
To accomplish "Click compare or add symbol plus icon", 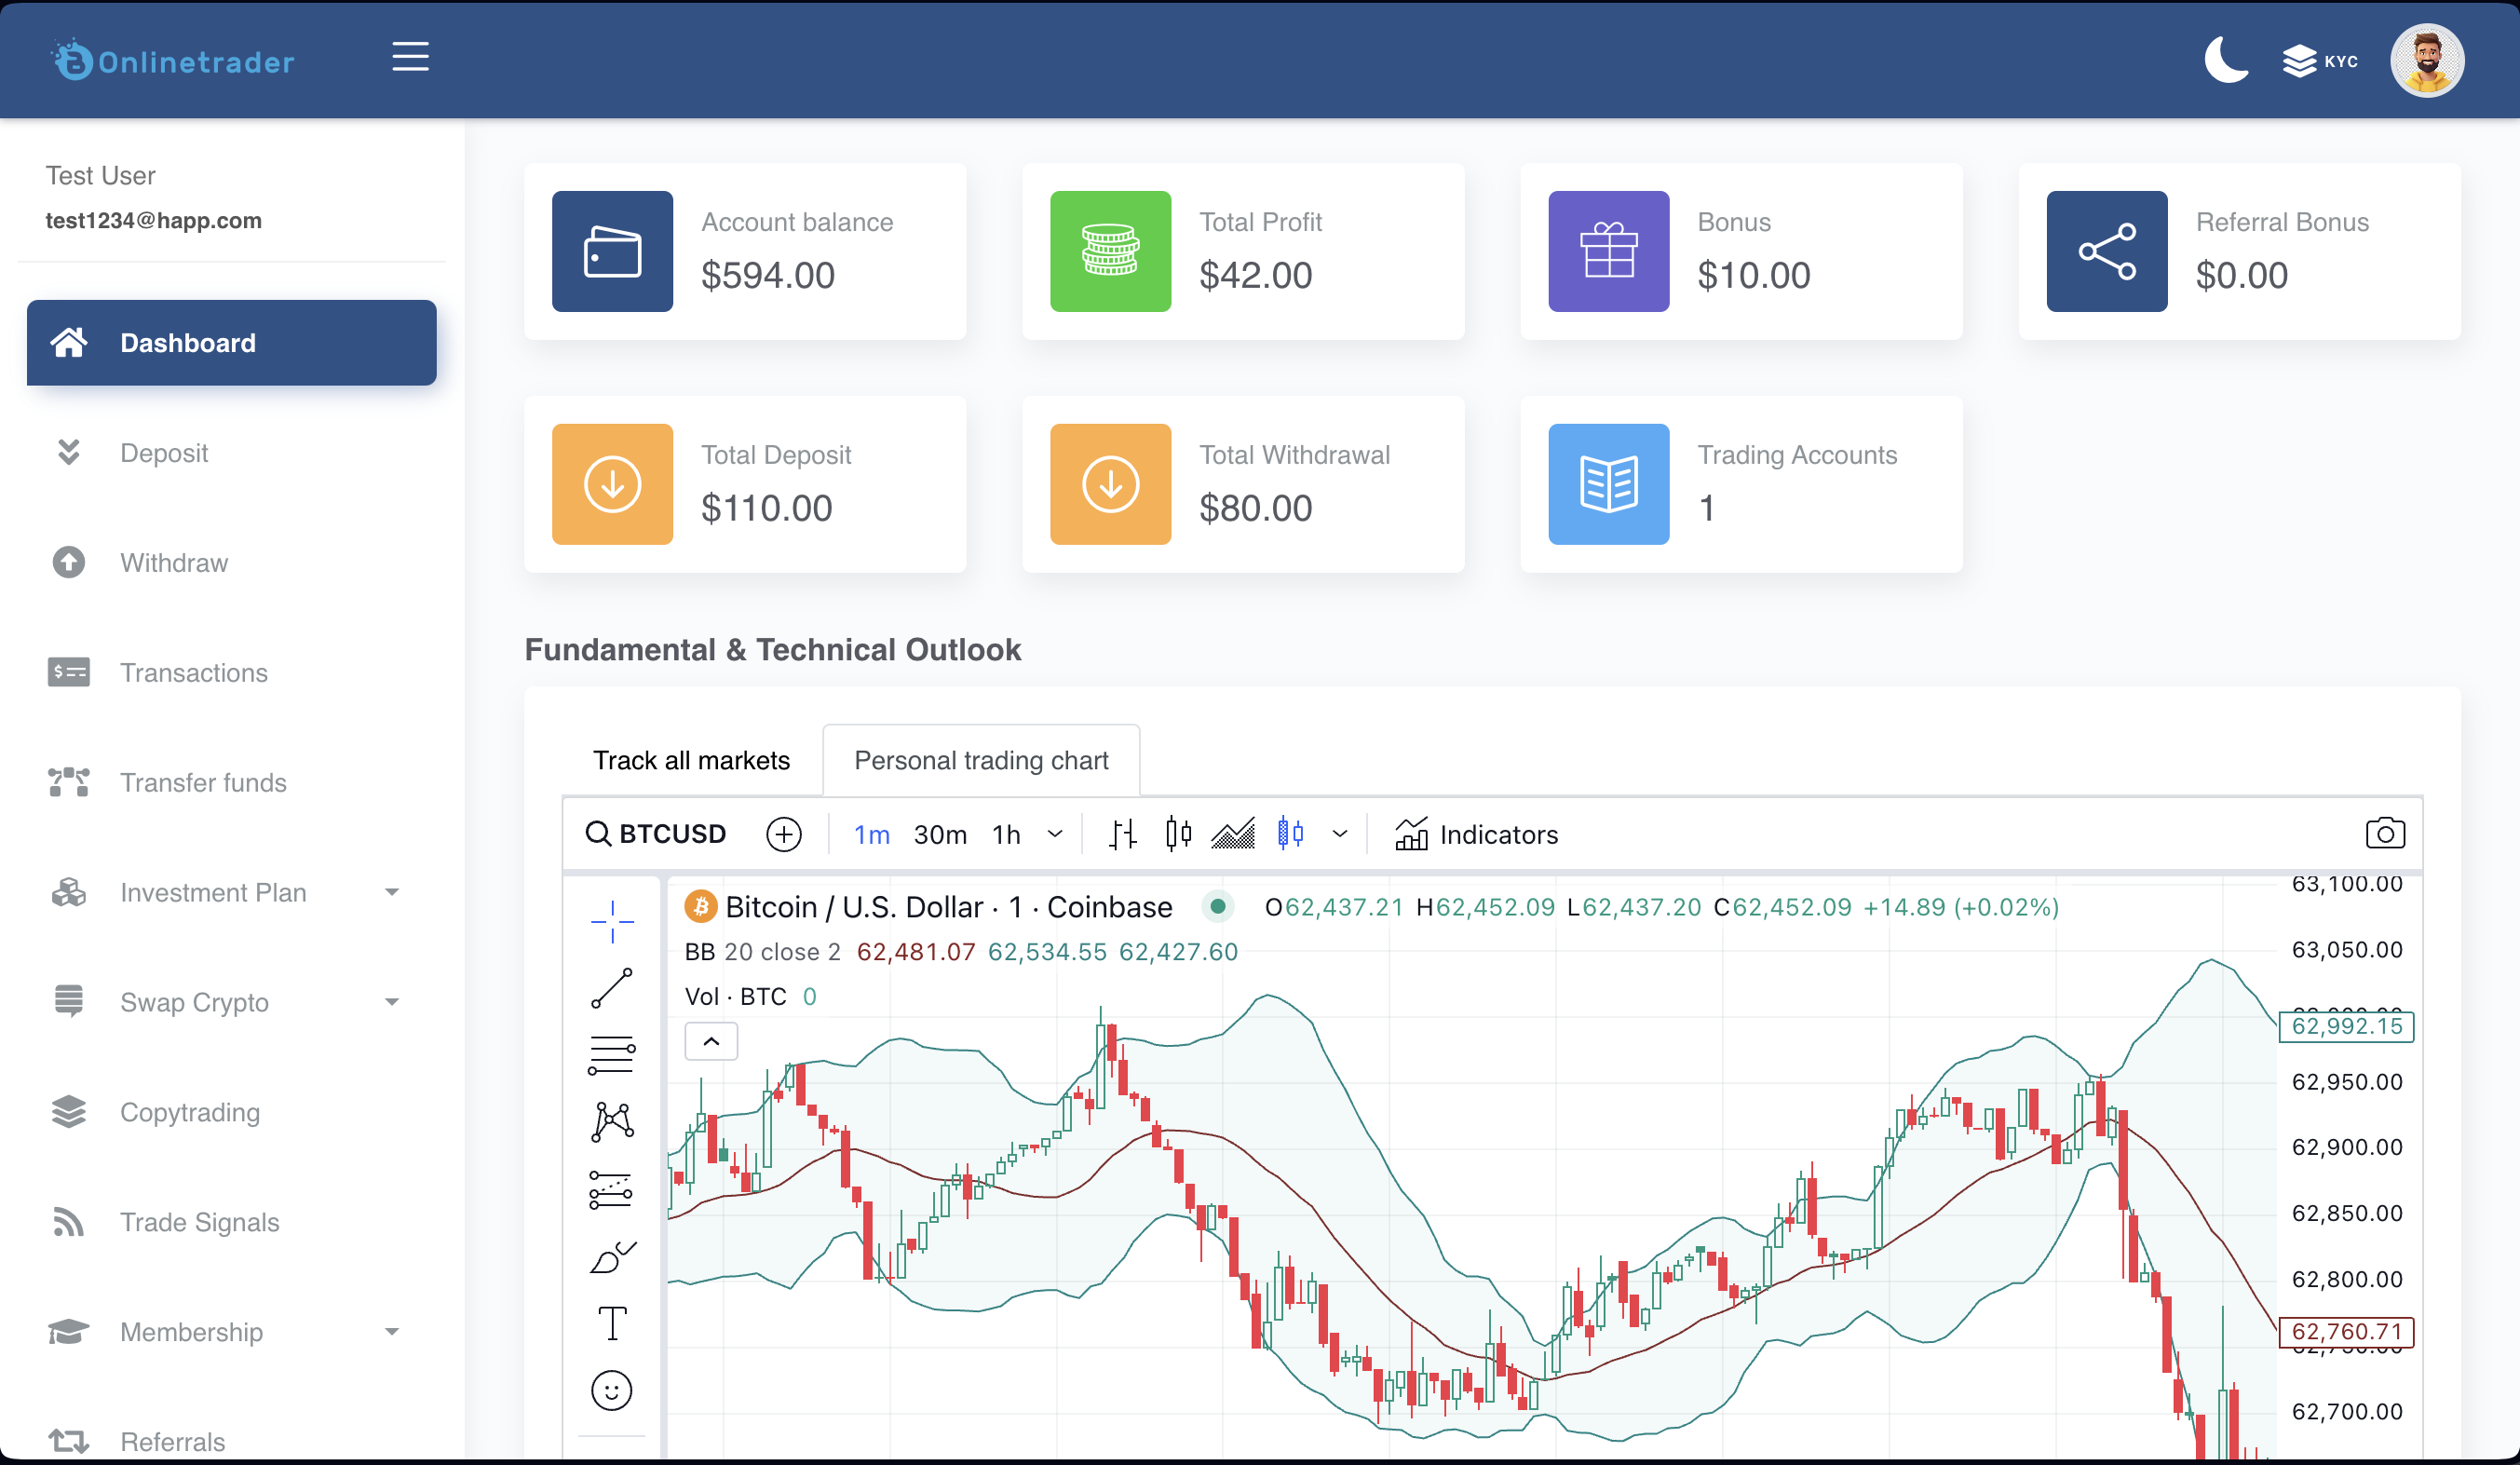I will 784,834.
